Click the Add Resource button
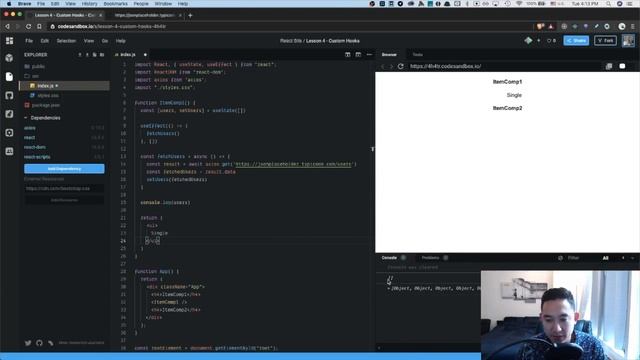Viewport: 640px width, 360px height. pos(64,200)
